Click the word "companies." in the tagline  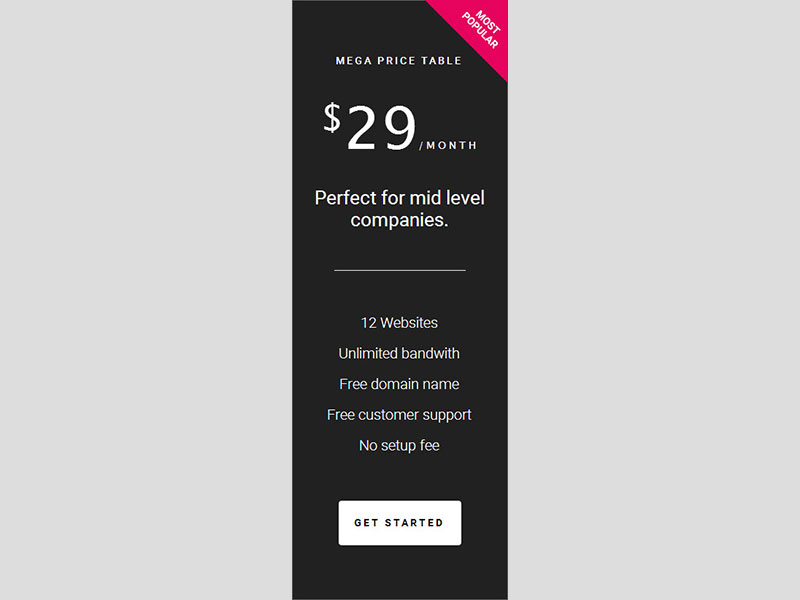point(399,220)
